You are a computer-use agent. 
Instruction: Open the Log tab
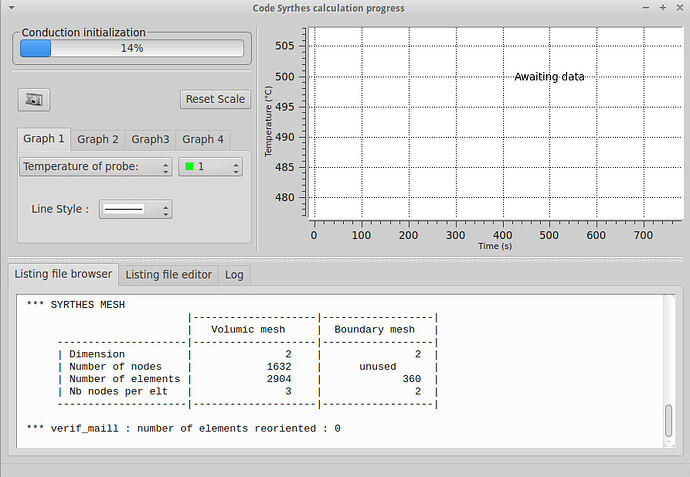pyautogui.click(x=234, y=275)
